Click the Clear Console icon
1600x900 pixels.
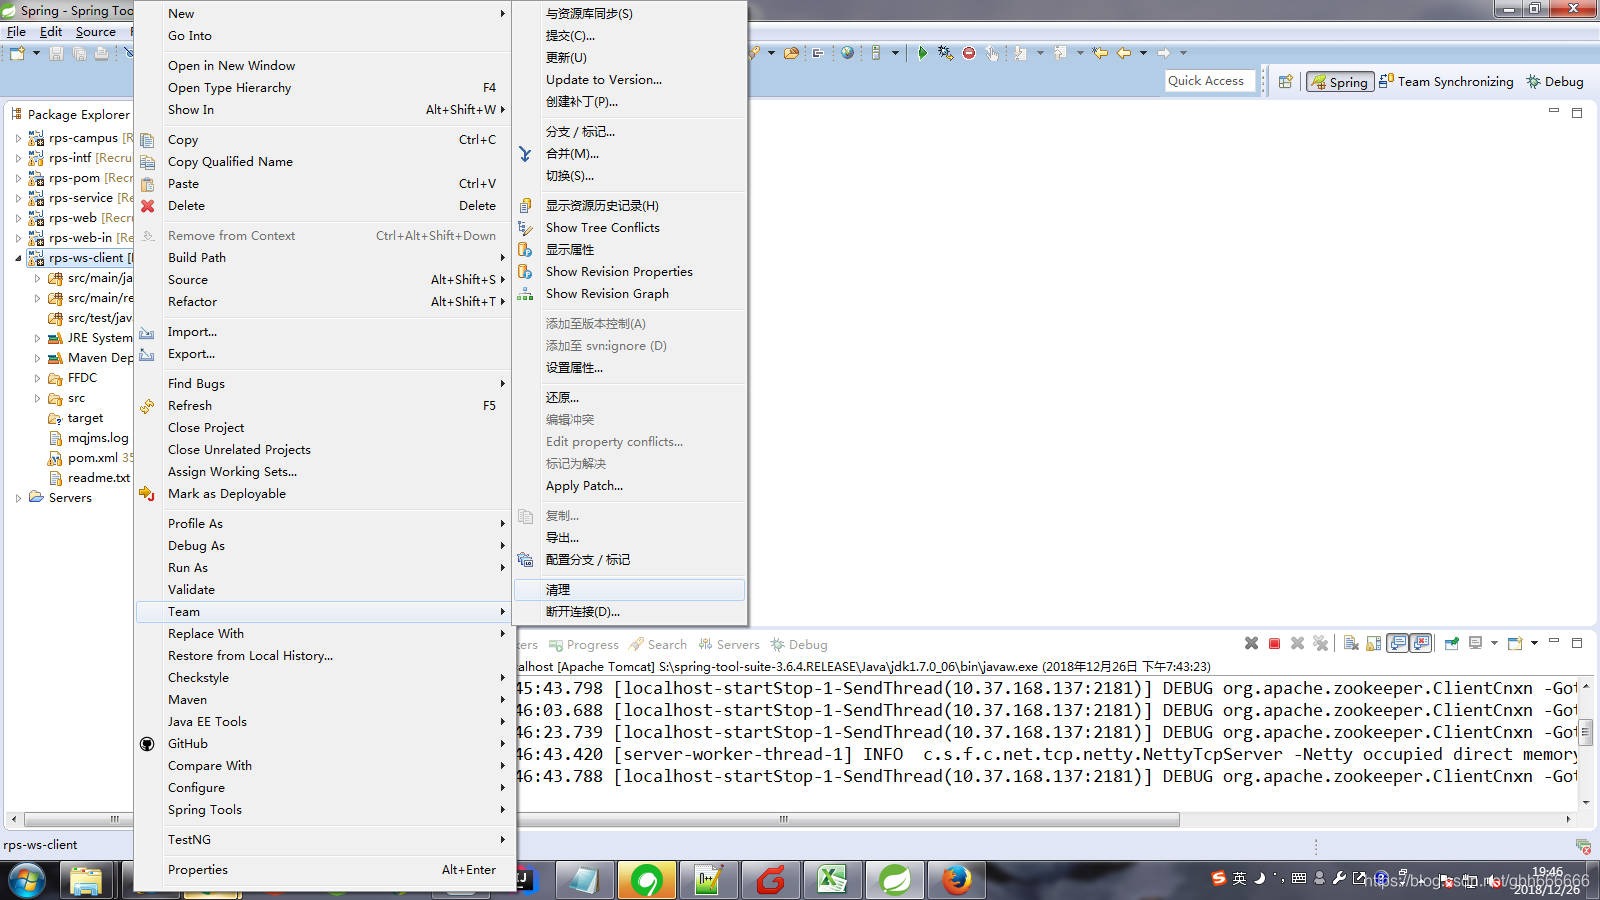point(1351,643)
